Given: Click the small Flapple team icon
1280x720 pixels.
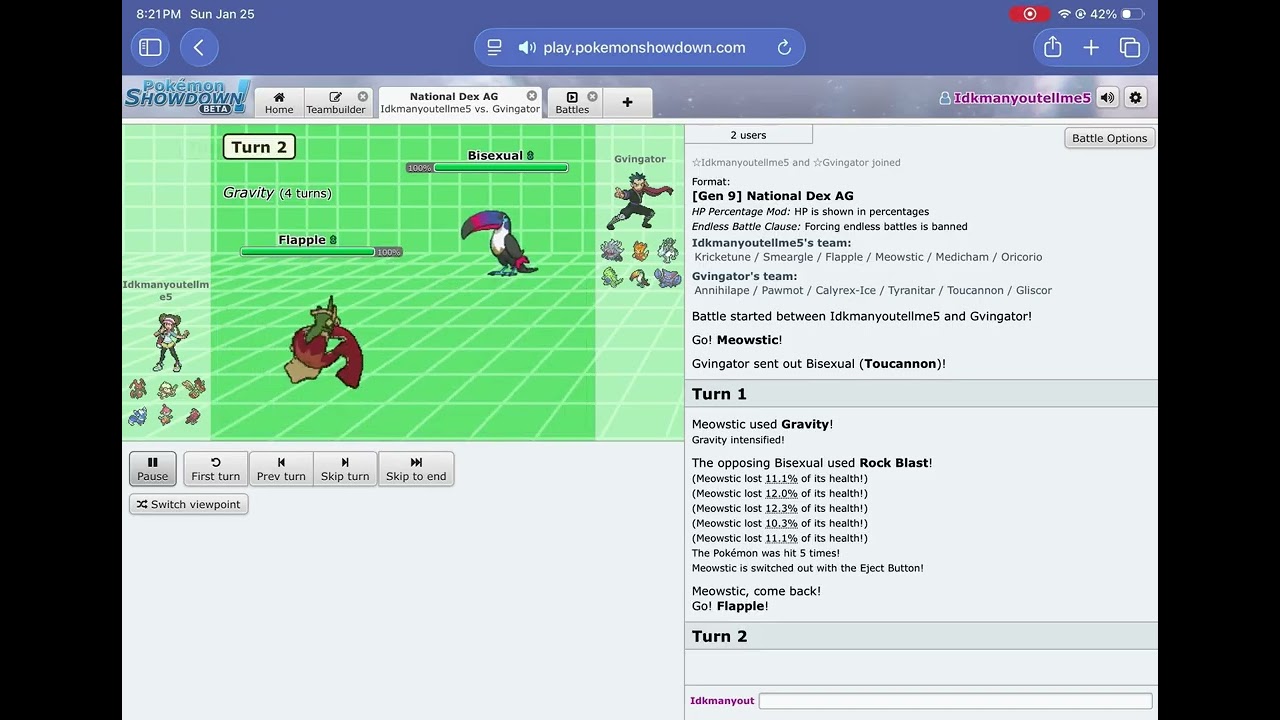Looking at the screenshot, I should point(194,388).
